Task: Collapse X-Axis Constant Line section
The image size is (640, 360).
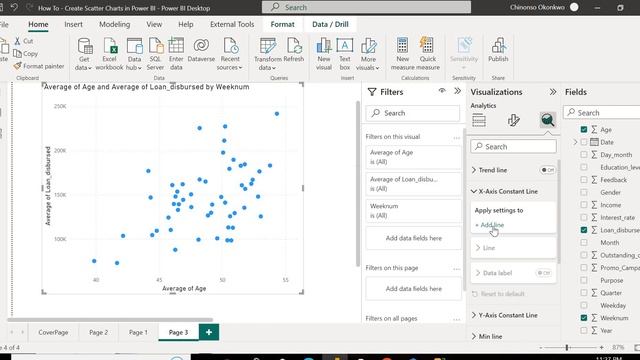Action: tap(474, 191)
